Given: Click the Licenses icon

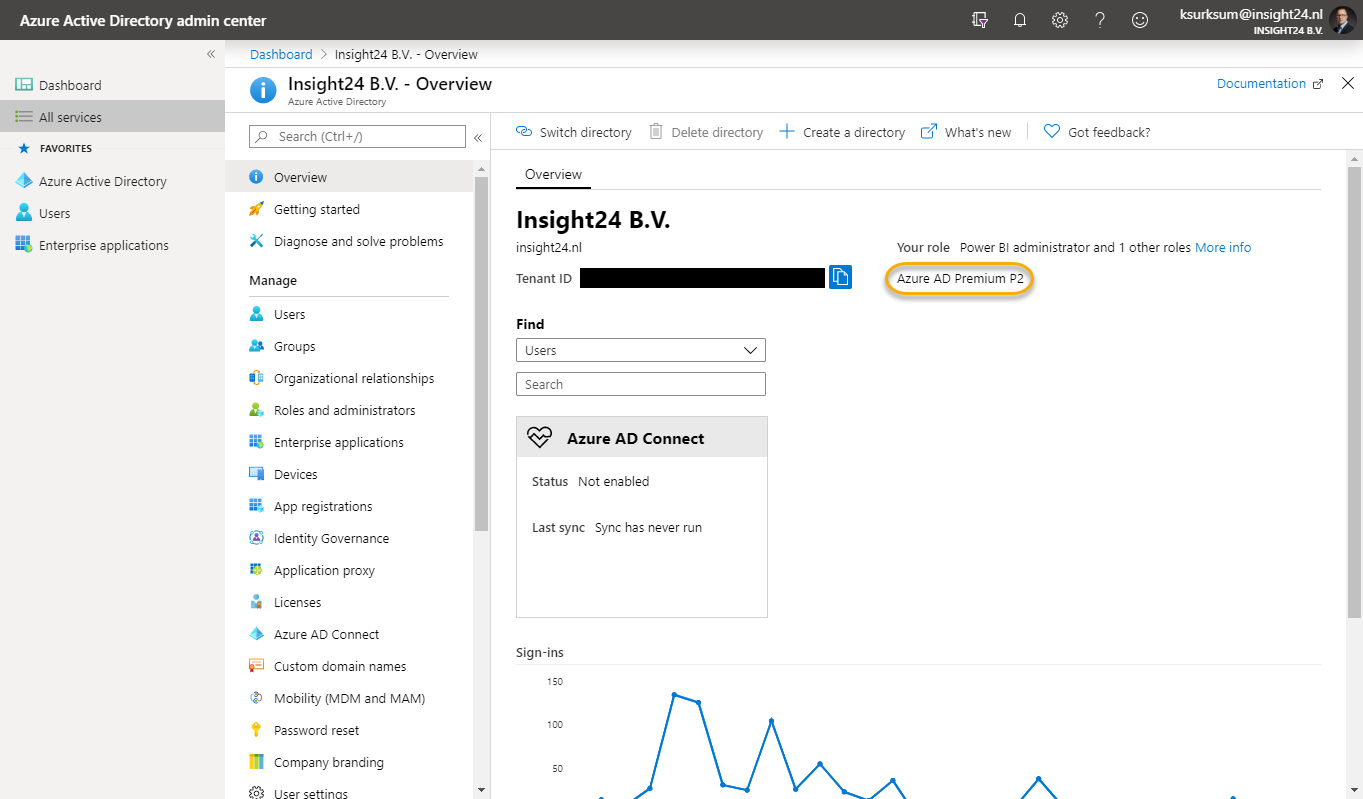Looking at the screenshot, I should [x=256, y=602].
